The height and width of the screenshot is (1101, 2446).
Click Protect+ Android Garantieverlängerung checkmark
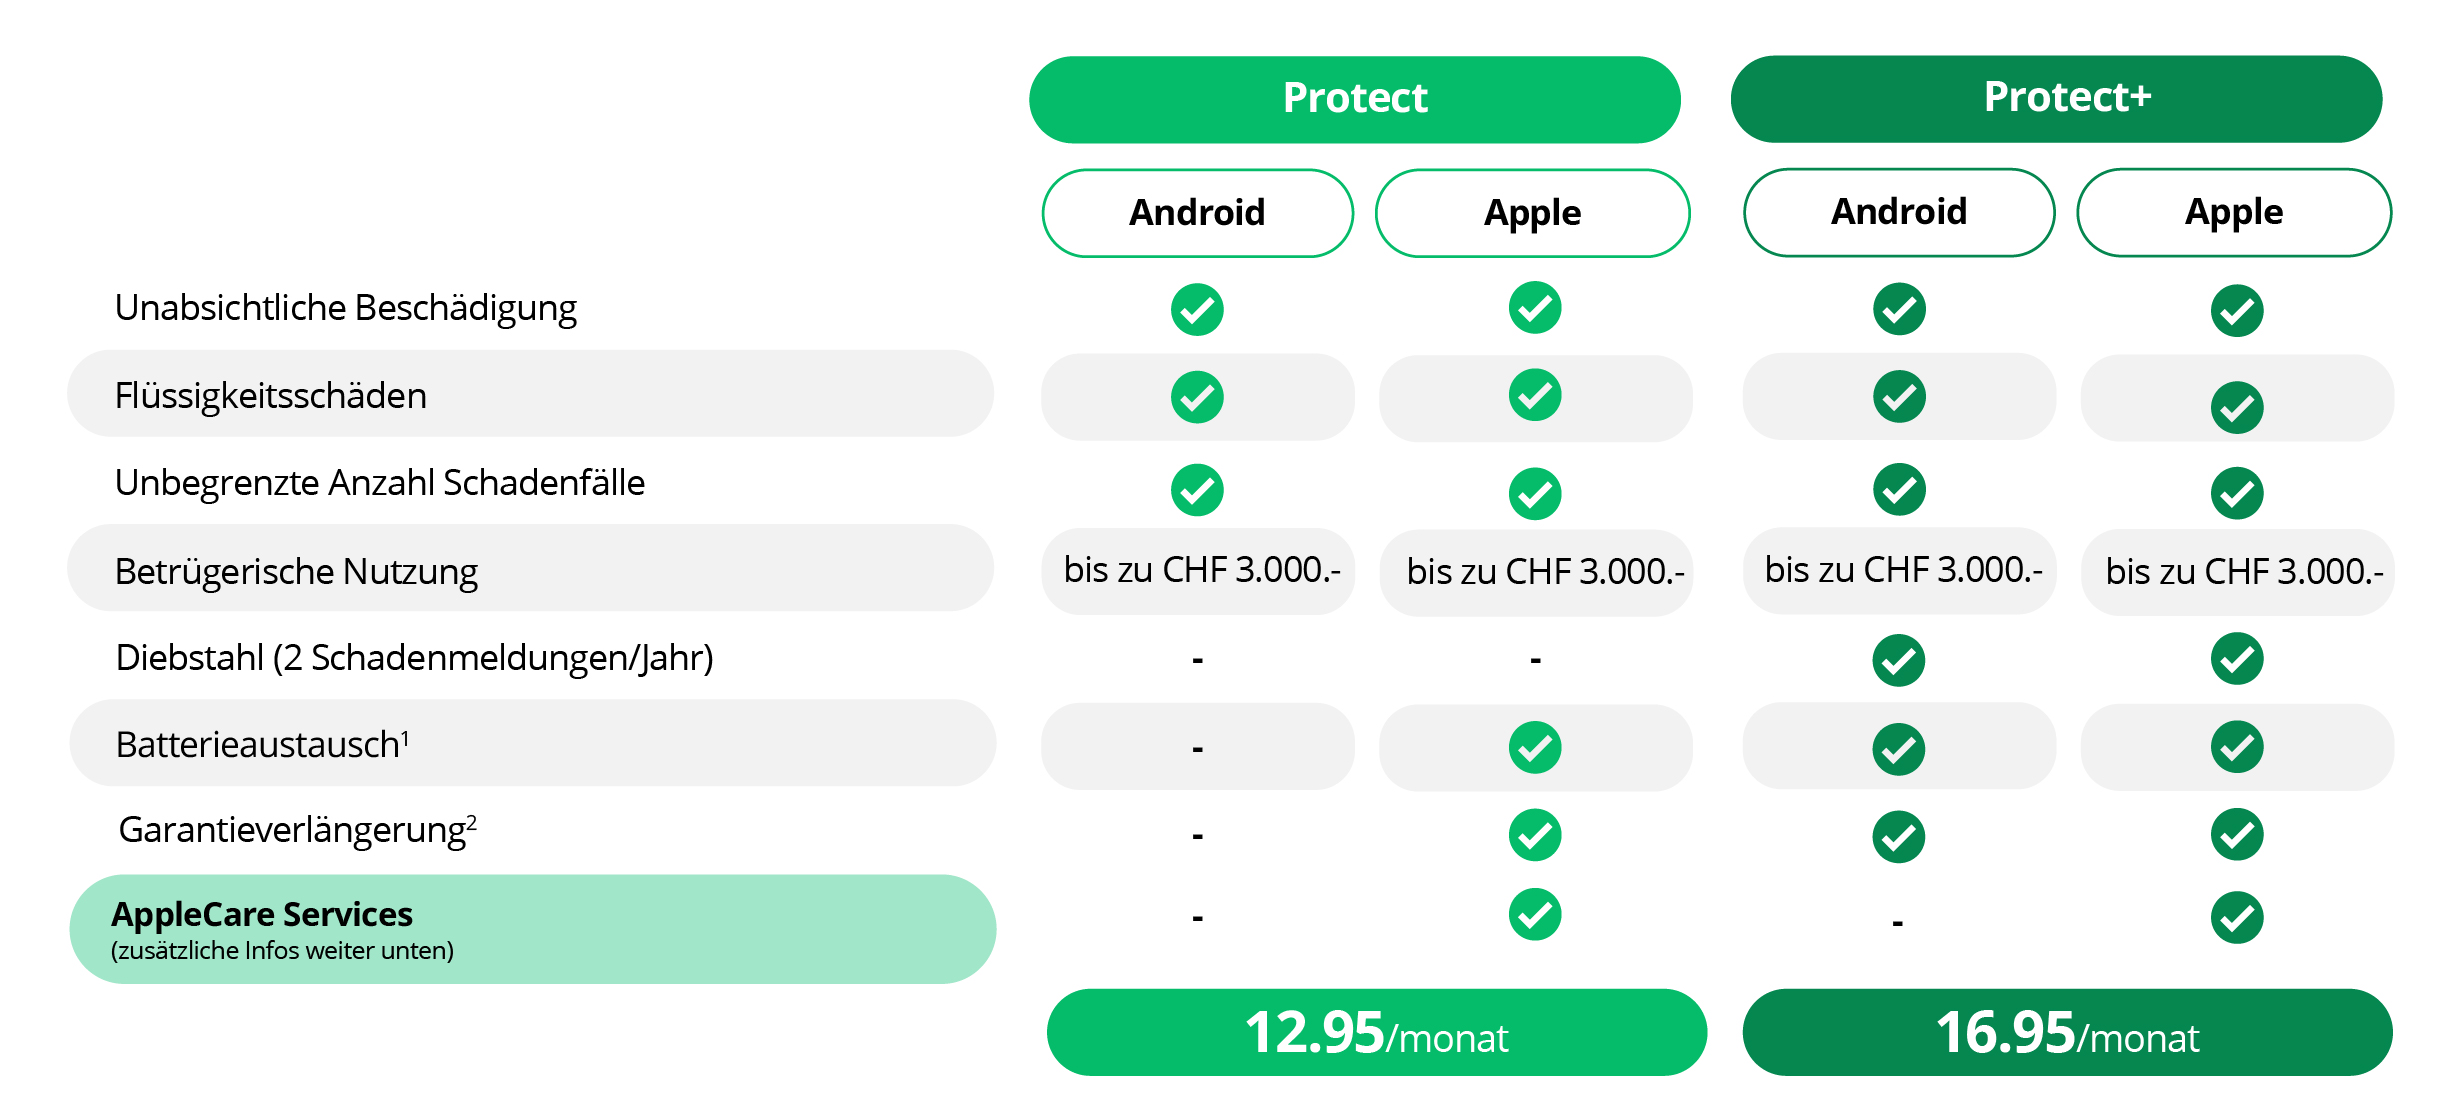pyautogui.click(x=1899, y=836)
